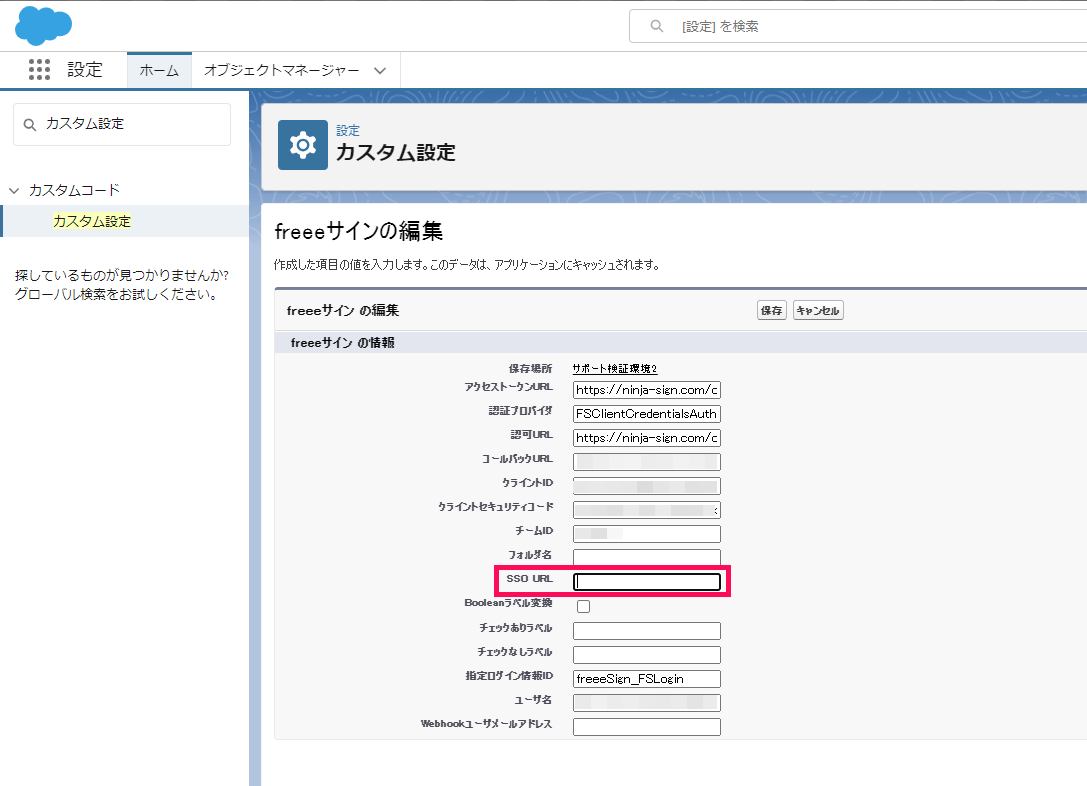Click the チームID input field
1087x786 pixels.
647,534
